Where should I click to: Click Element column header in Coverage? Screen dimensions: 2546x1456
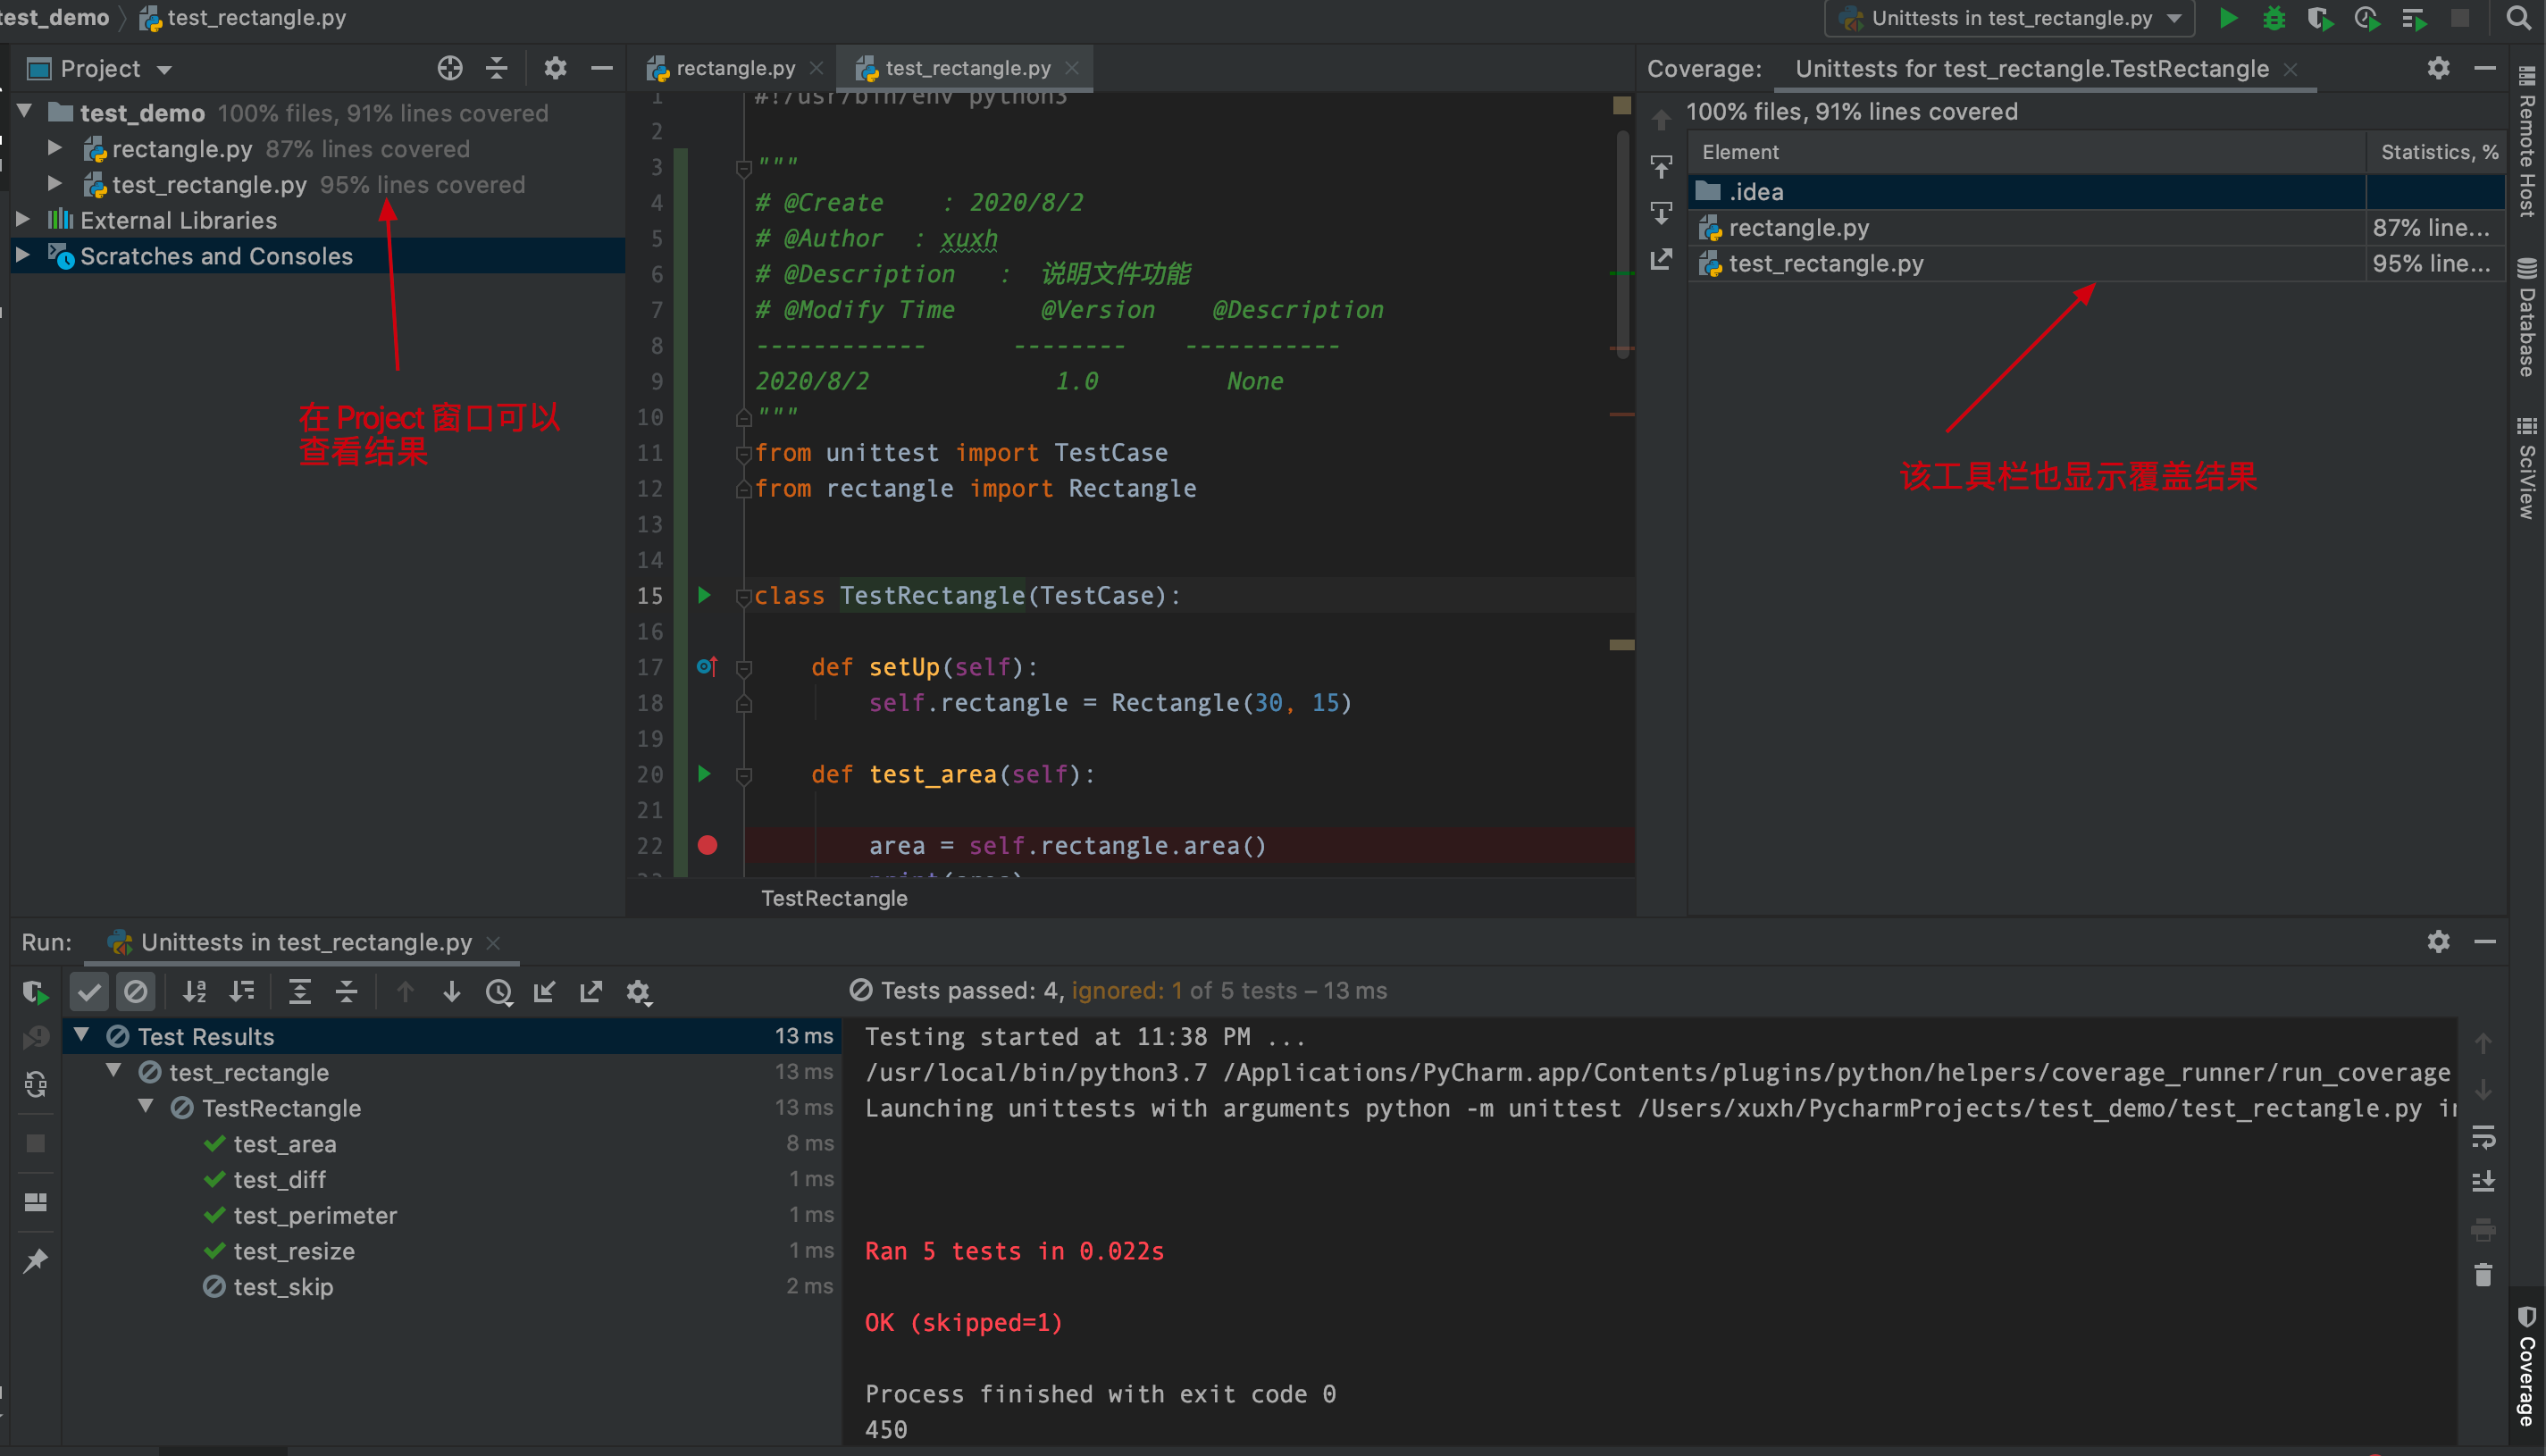[x=2027, y=152]
